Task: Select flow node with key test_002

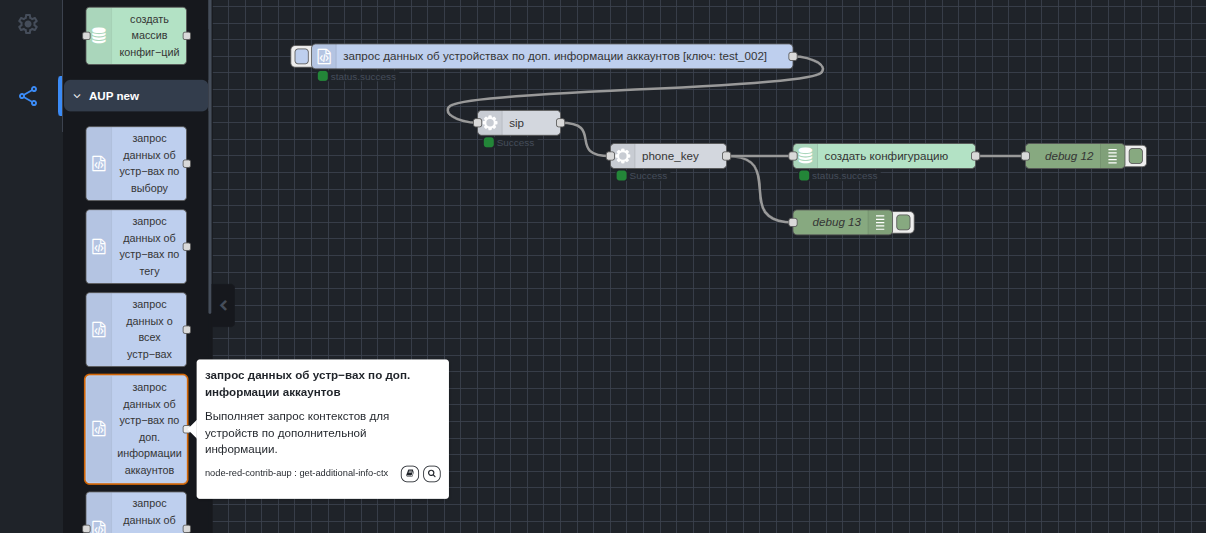Action: (x=552, y=56)
